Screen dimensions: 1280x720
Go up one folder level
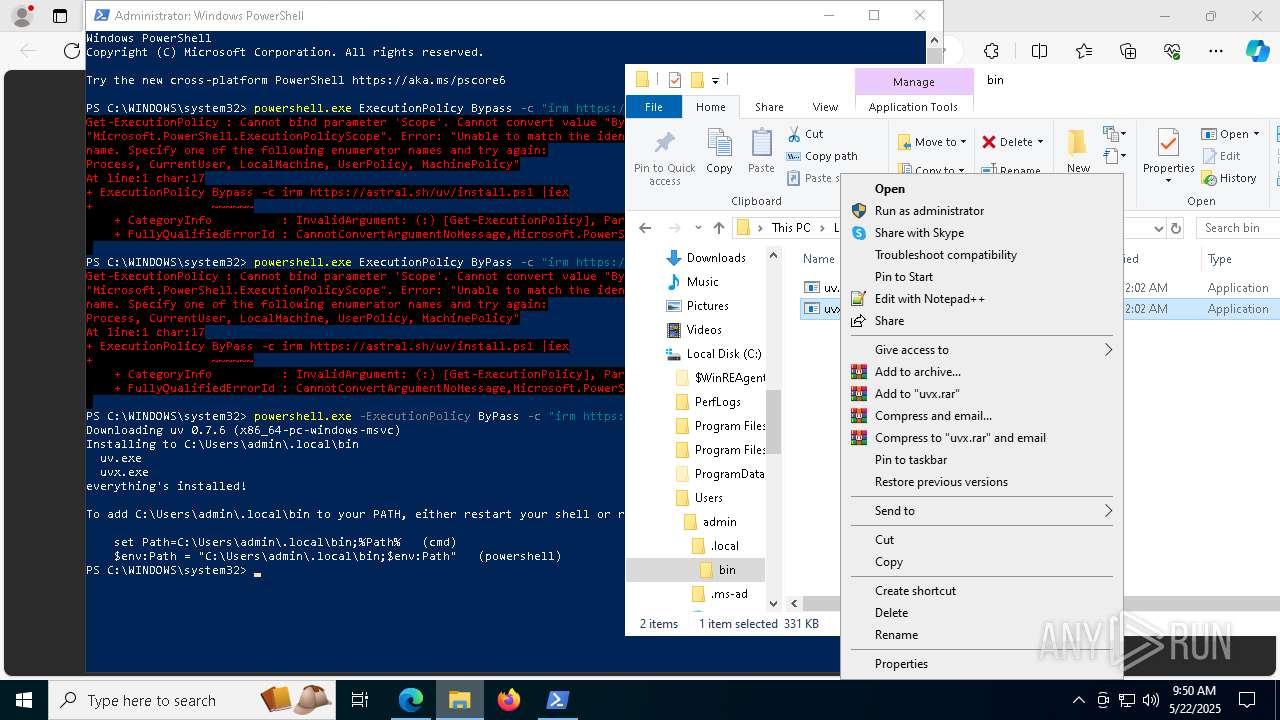coord(719,228)
